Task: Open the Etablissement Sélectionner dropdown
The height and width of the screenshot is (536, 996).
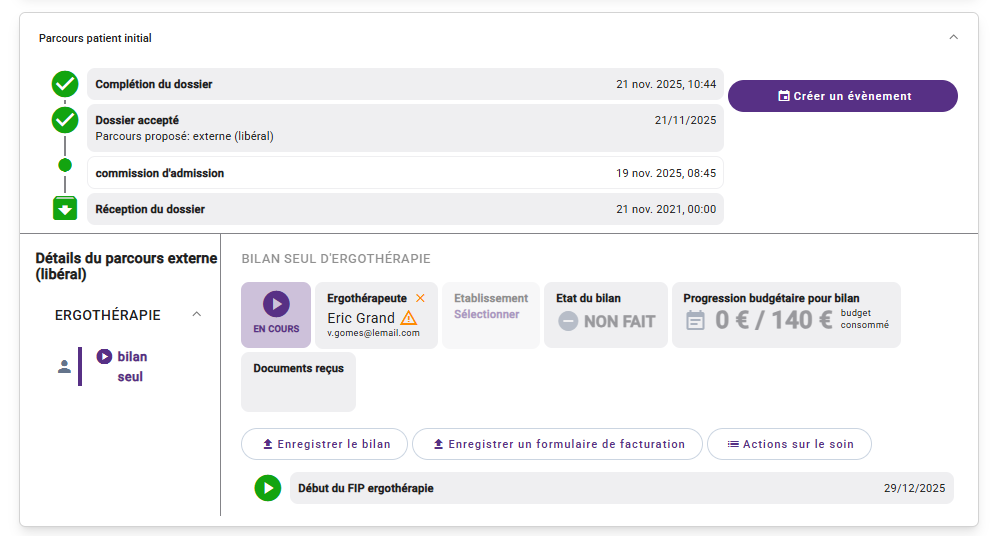Action: 487,314
